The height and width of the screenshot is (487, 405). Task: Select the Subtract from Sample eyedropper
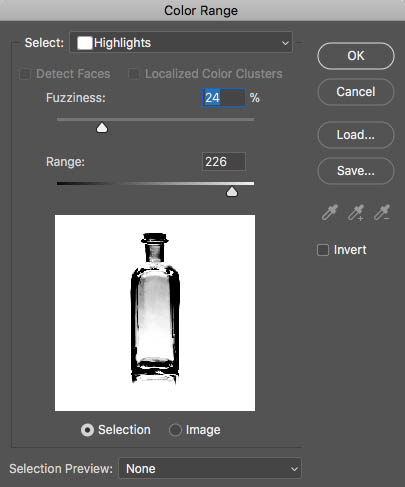(x=382, y=213)
